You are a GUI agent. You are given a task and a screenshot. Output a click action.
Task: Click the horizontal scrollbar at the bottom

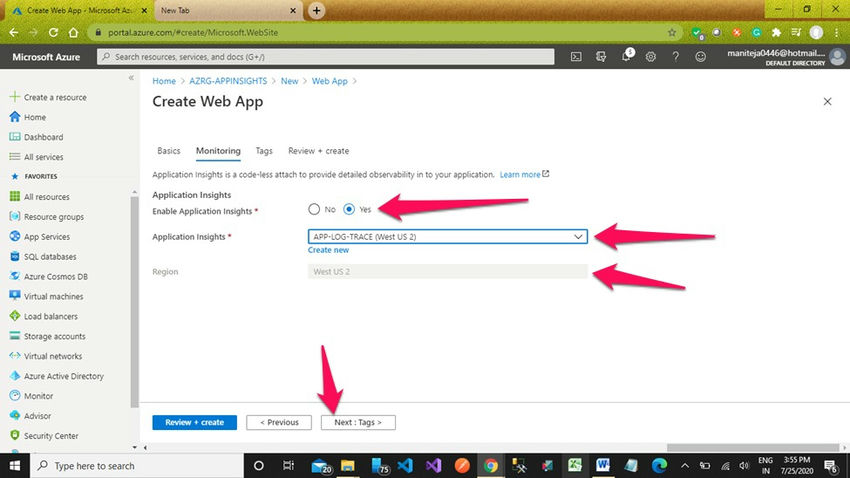[x=753, y=448]
